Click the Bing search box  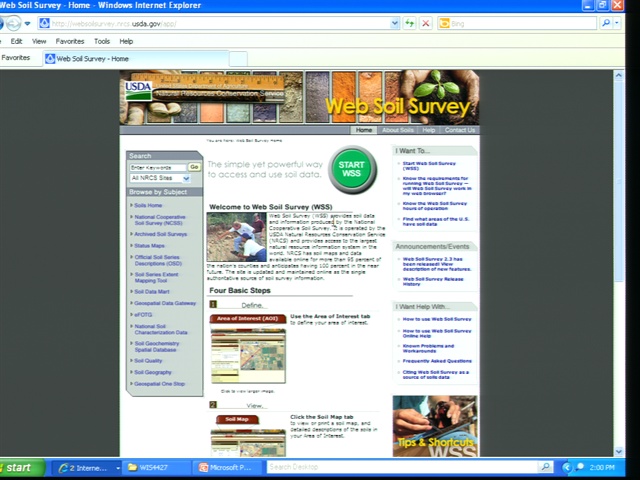pos(517,23)
